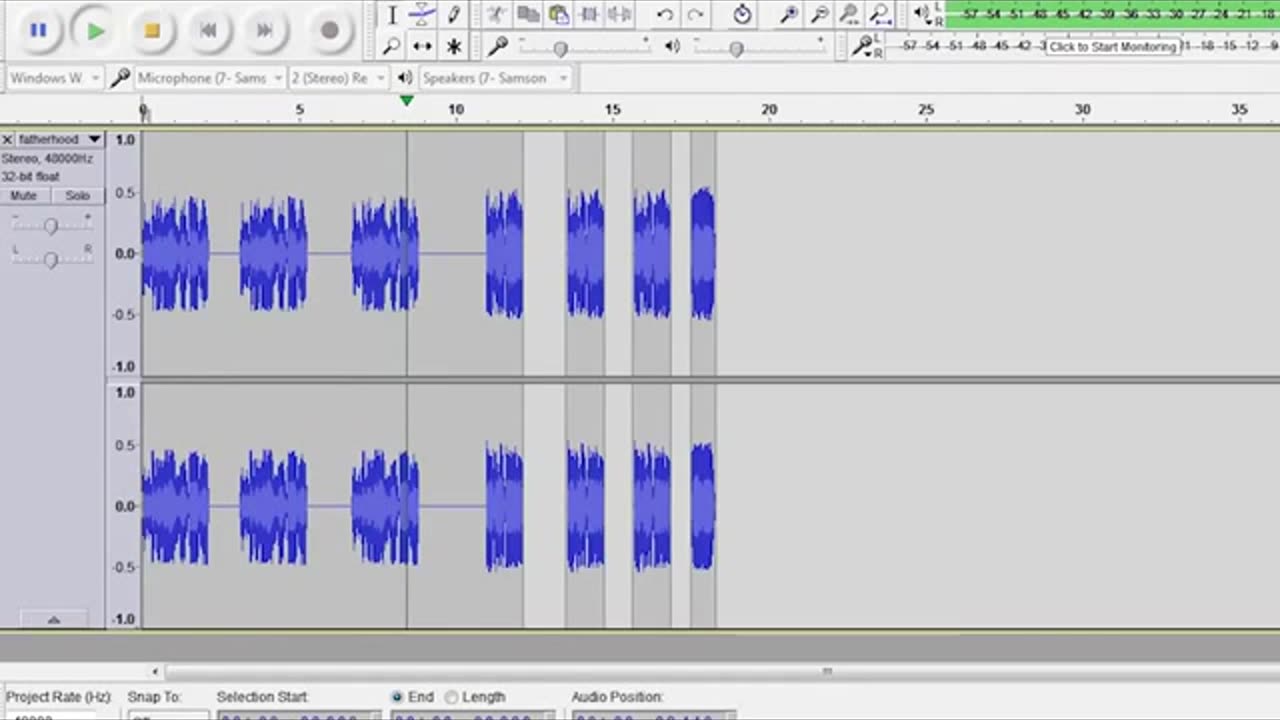Collapse the fatherhood track with the bottom arrow

pyautogui.click(x=53, y=620)
